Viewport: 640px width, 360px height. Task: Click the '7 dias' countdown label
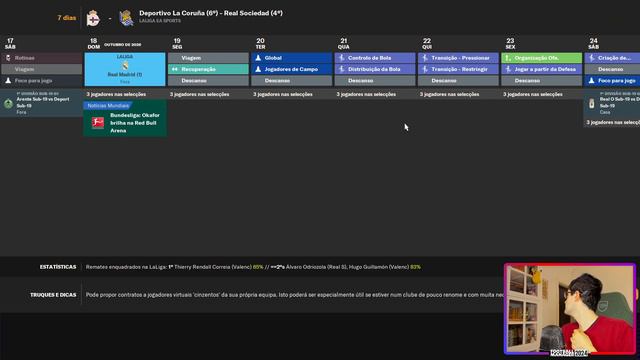pyautogui.click(x=67, y=18)
